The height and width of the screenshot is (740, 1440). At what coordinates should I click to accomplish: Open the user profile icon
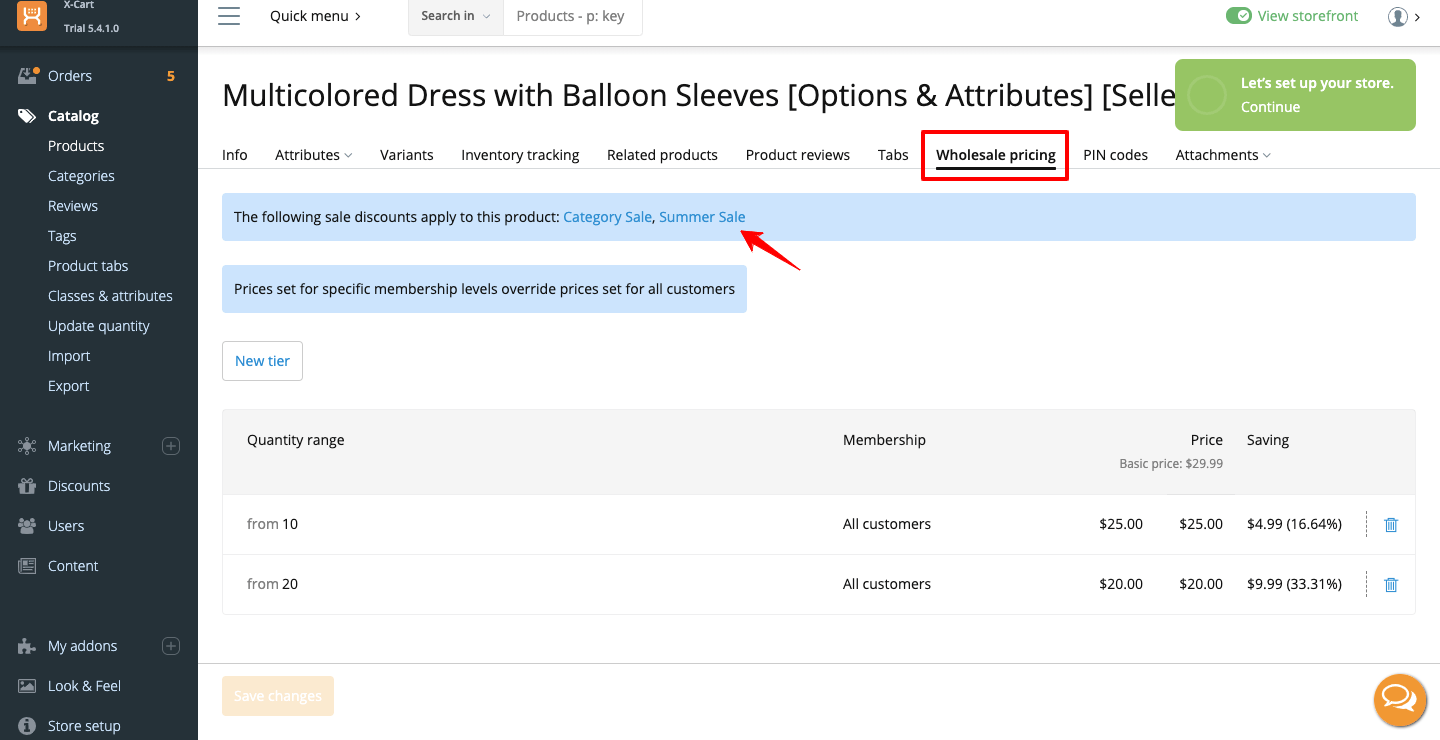point(1398,16)
